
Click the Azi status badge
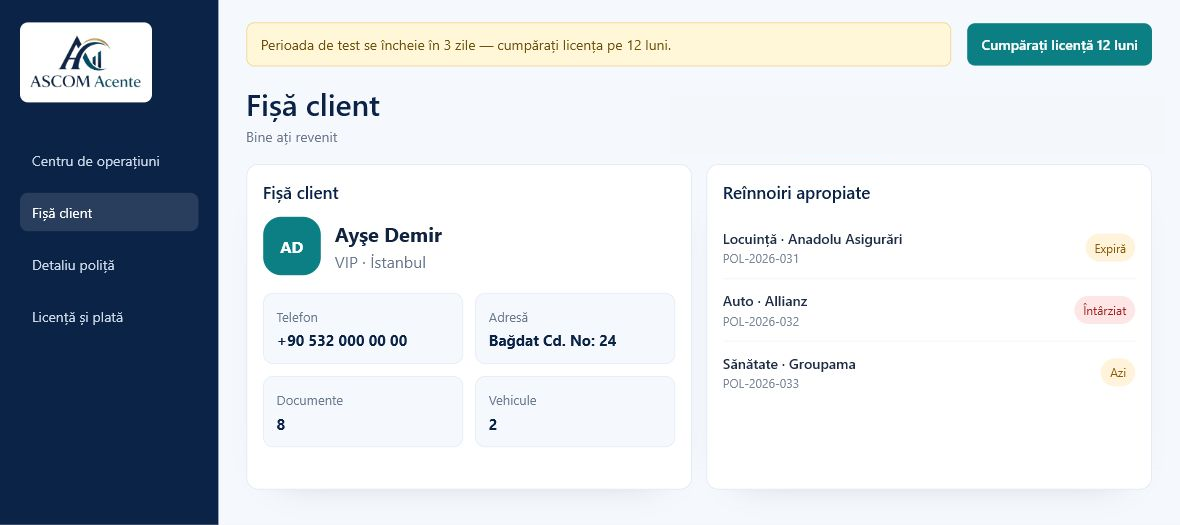pyautogui.click(x=1118, y=372)
